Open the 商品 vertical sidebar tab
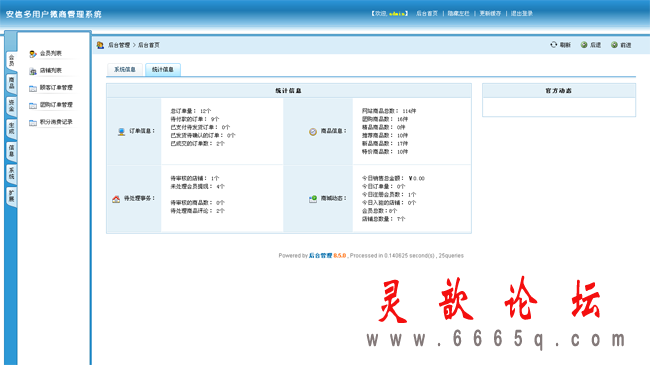Viewport: 650px width, 365px height. coord(12,83)
